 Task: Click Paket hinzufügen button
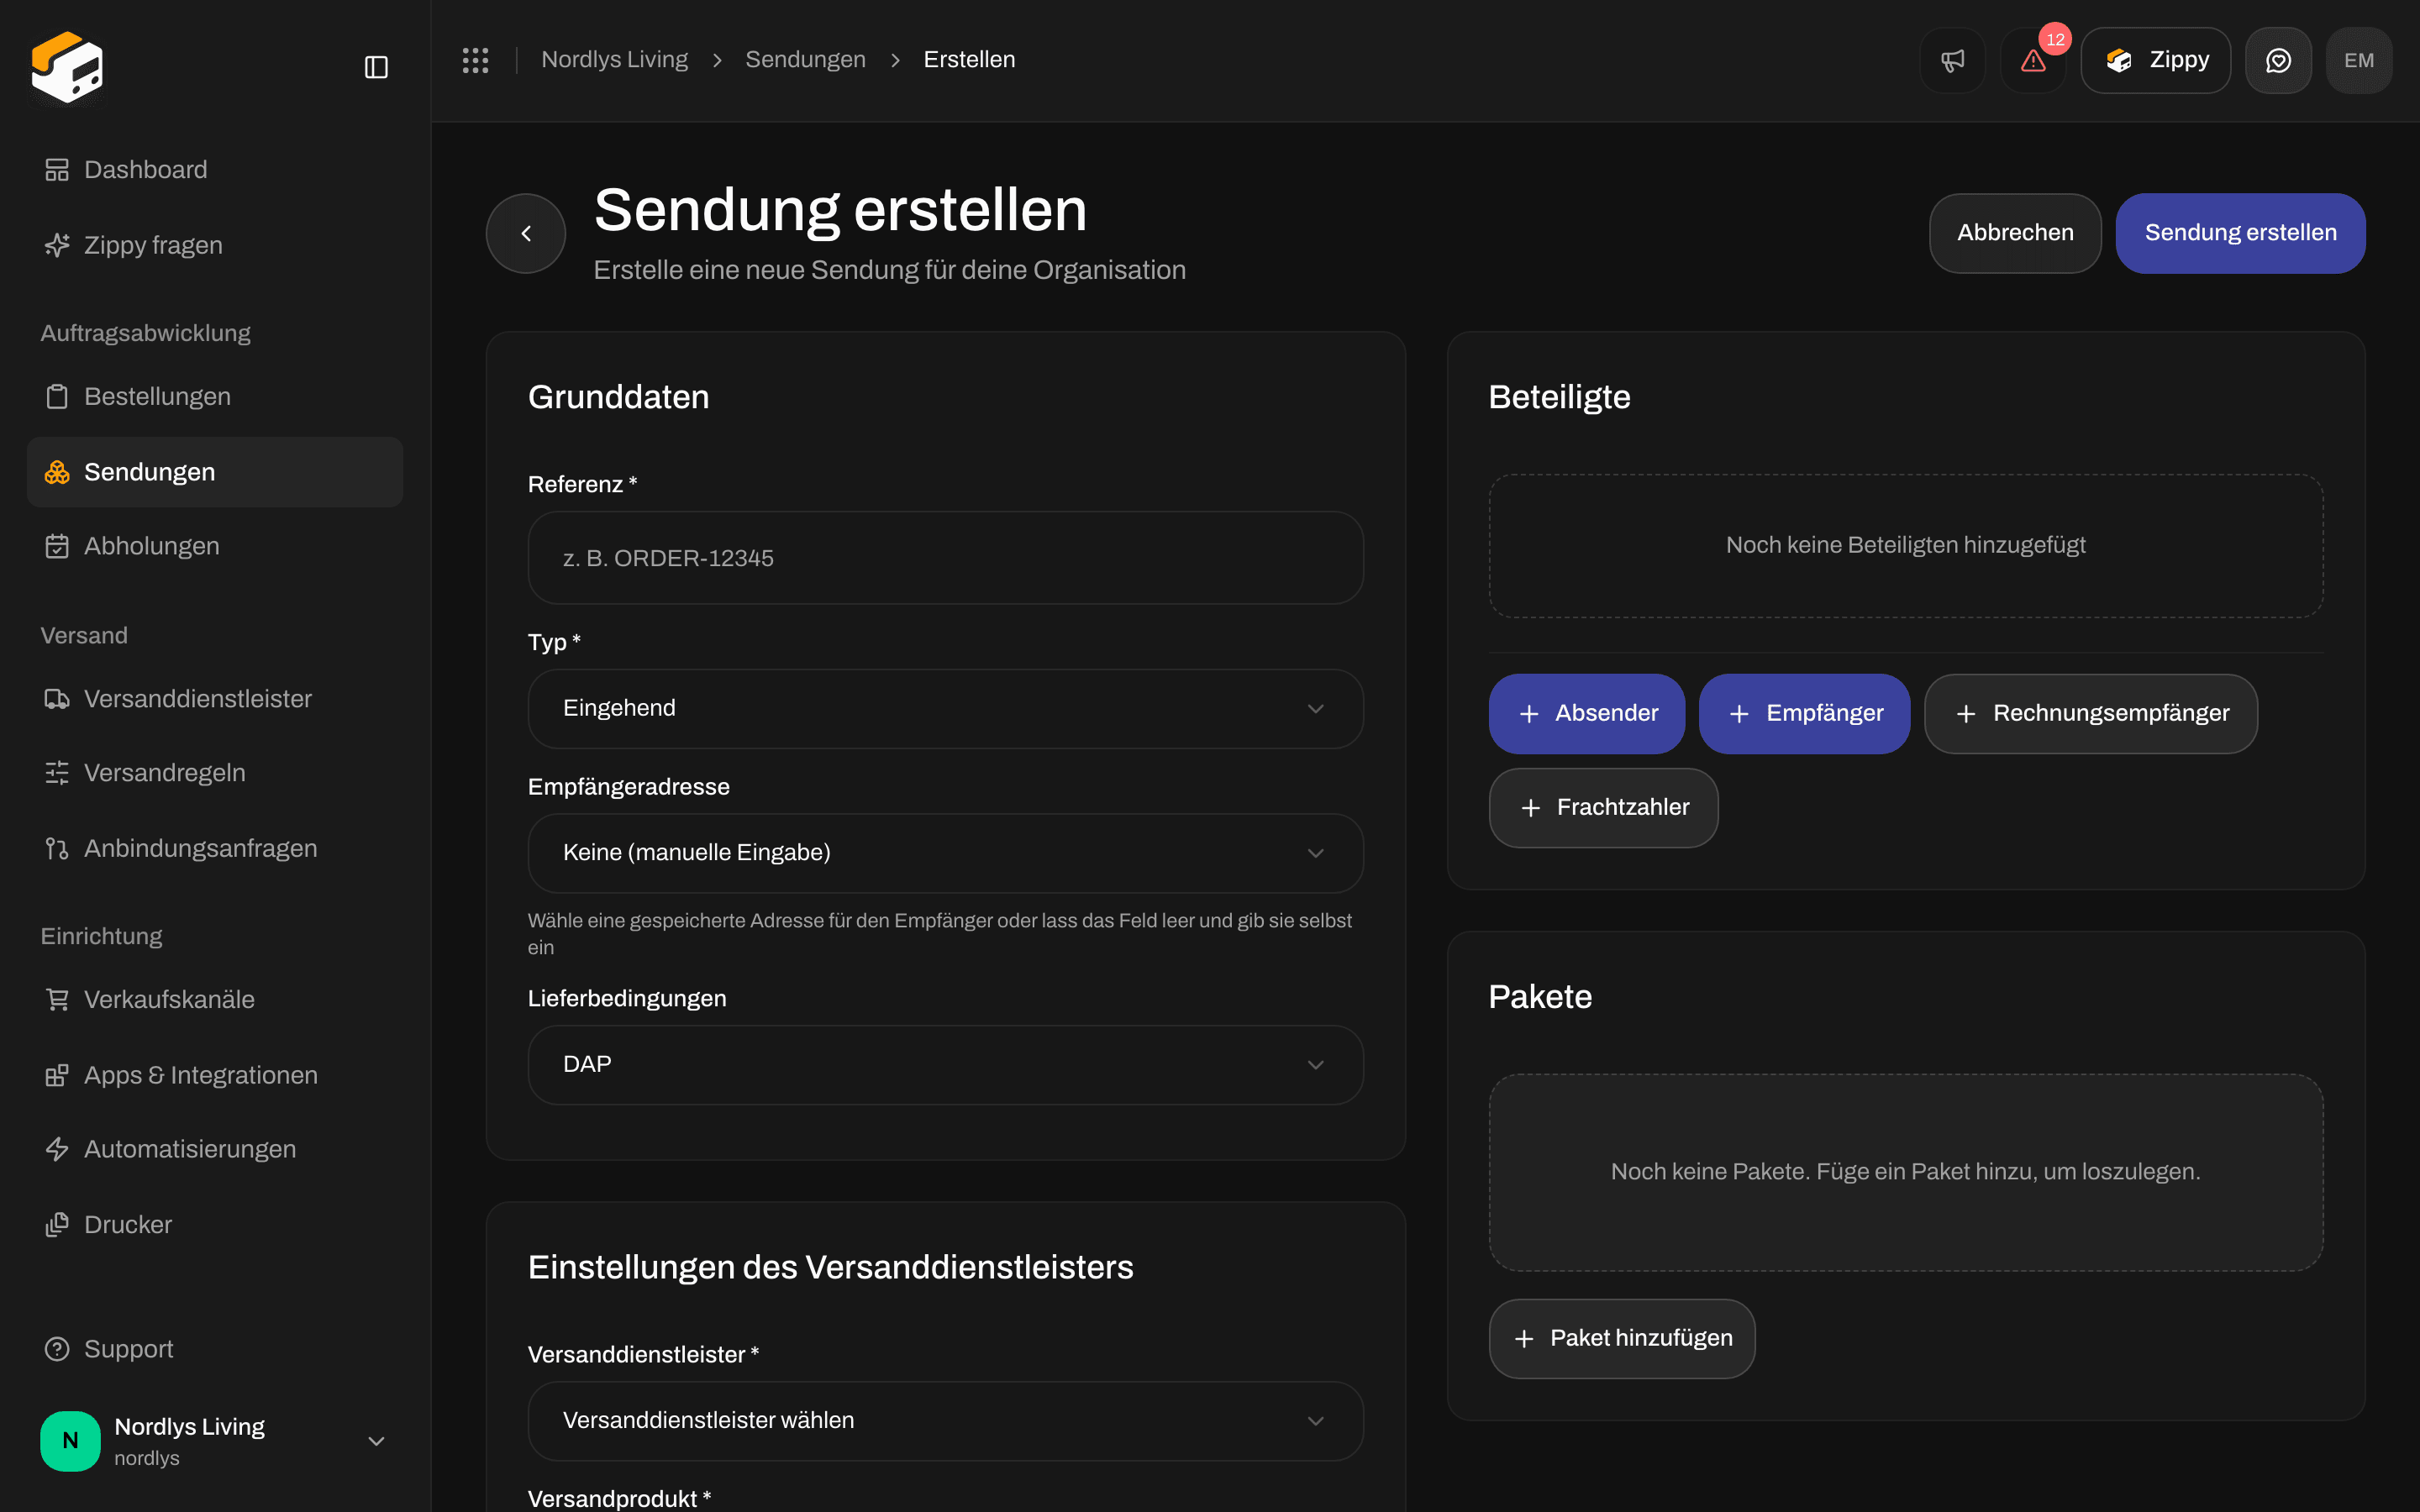(1622, 1339)
